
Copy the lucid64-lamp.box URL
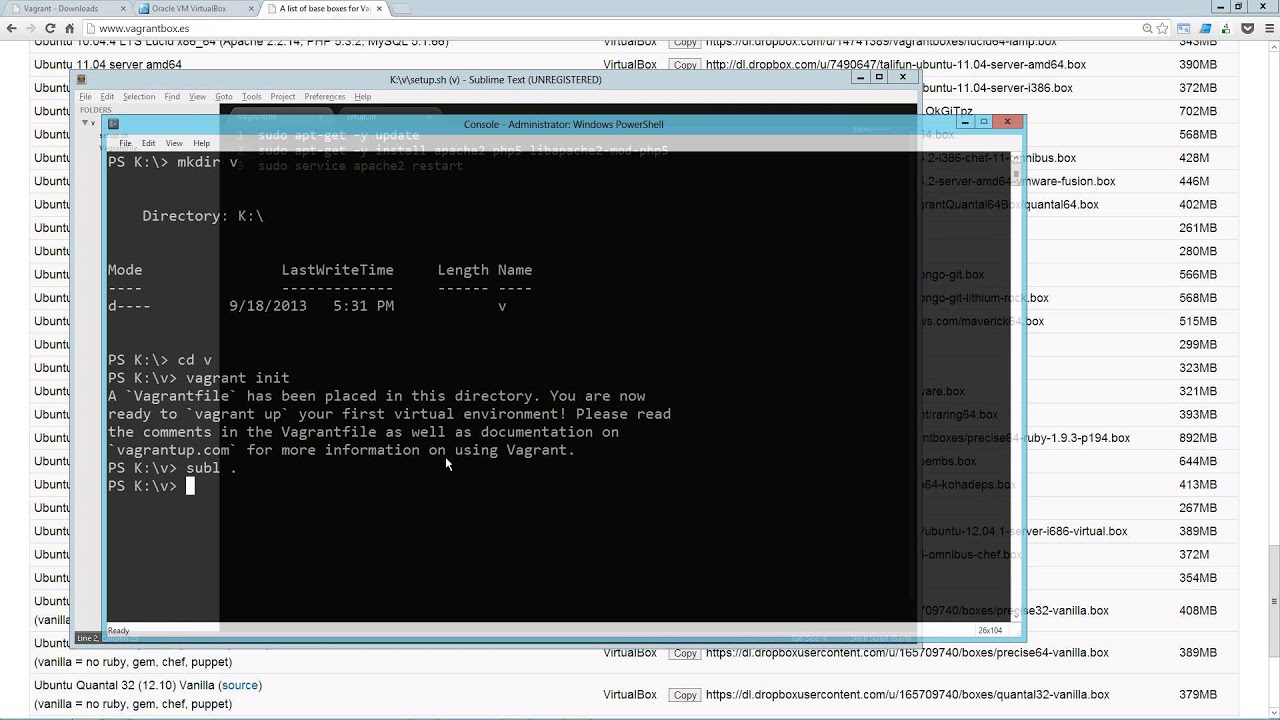pyautogui.click(x=685, y=42)
